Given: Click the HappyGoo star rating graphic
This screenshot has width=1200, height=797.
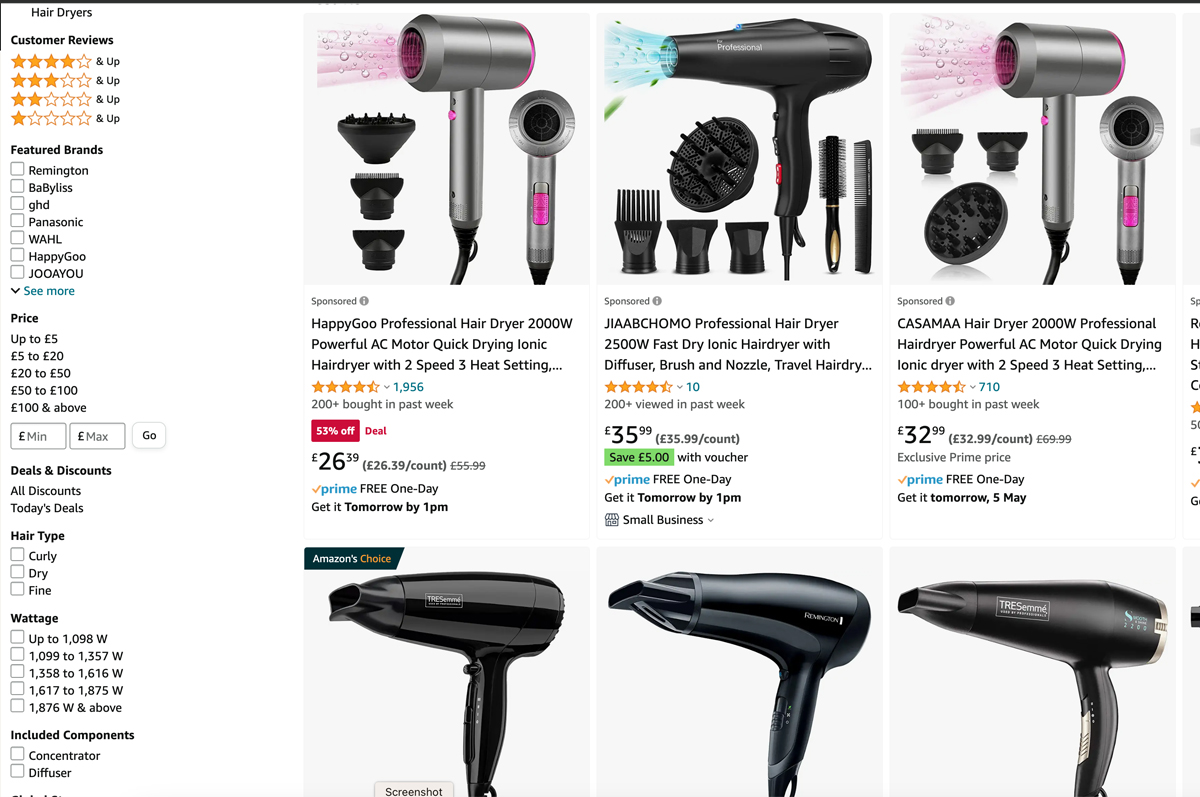Looking at the screenshot, I should point(345,387).
